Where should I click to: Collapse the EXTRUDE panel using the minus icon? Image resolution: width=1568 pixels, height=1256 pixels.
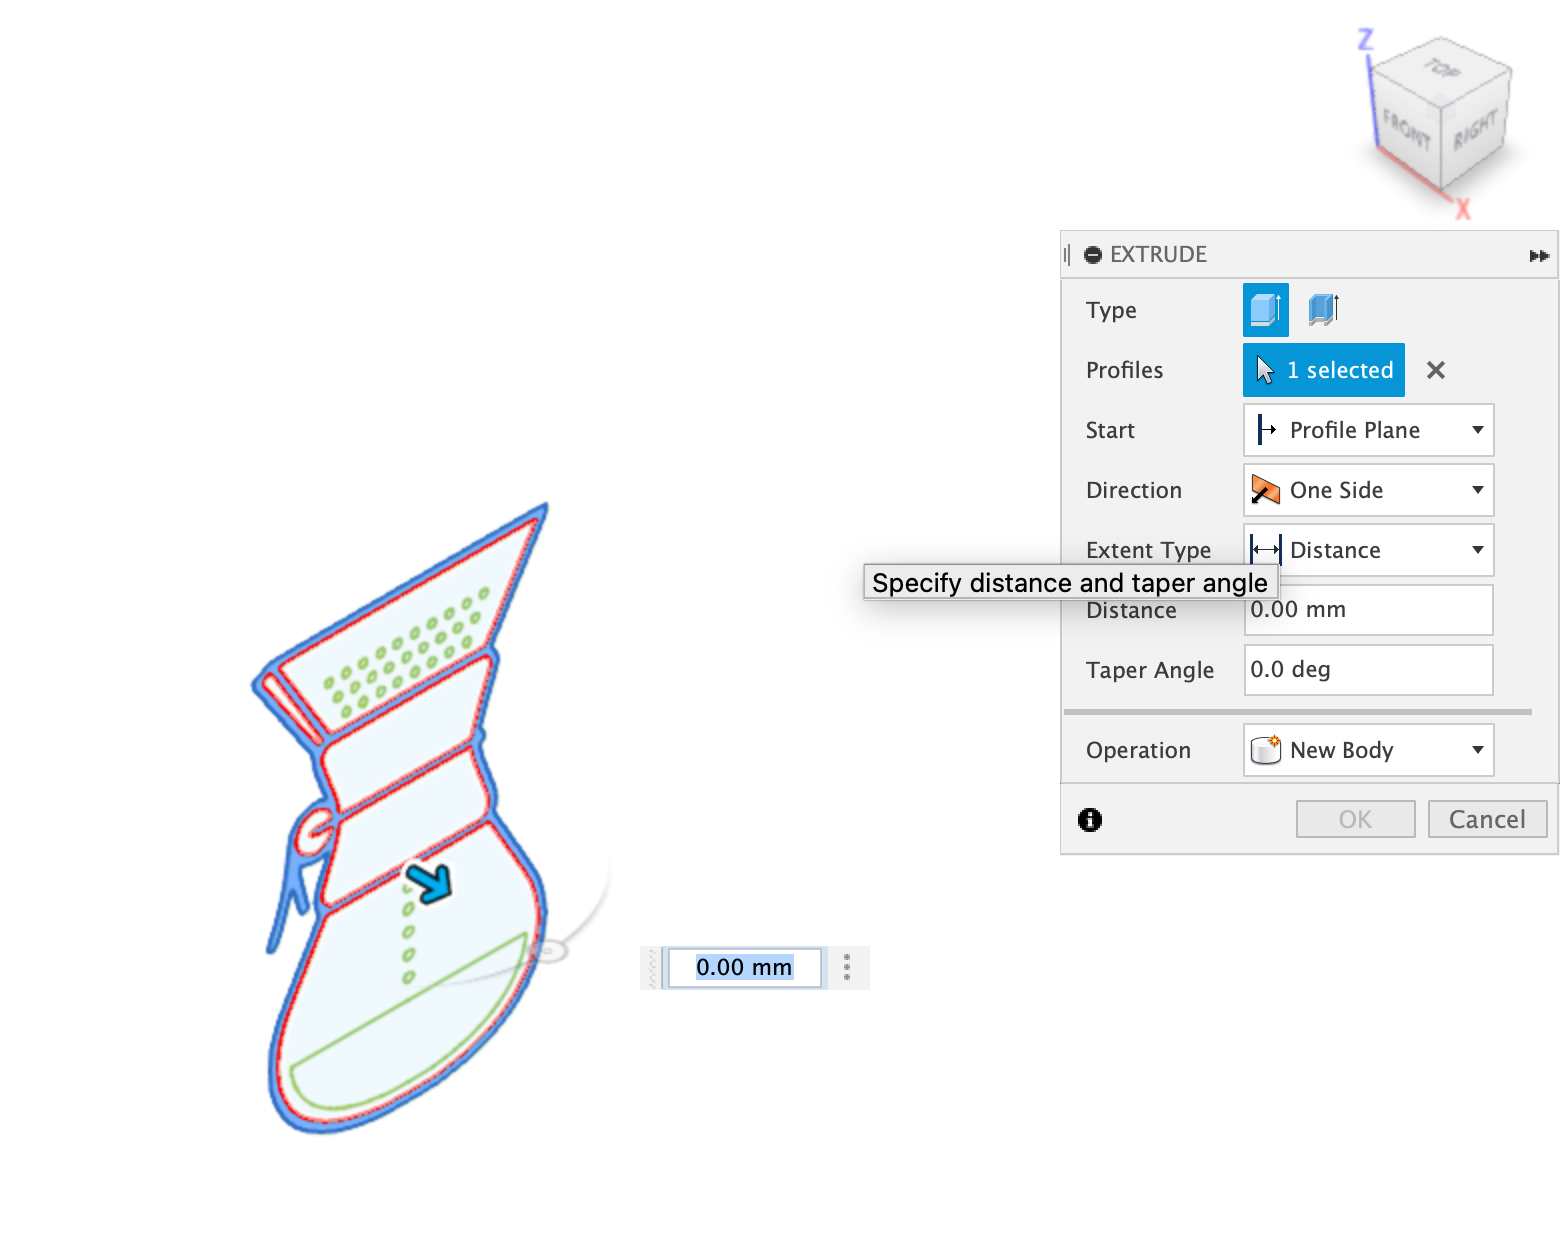tap(1093, 255)
